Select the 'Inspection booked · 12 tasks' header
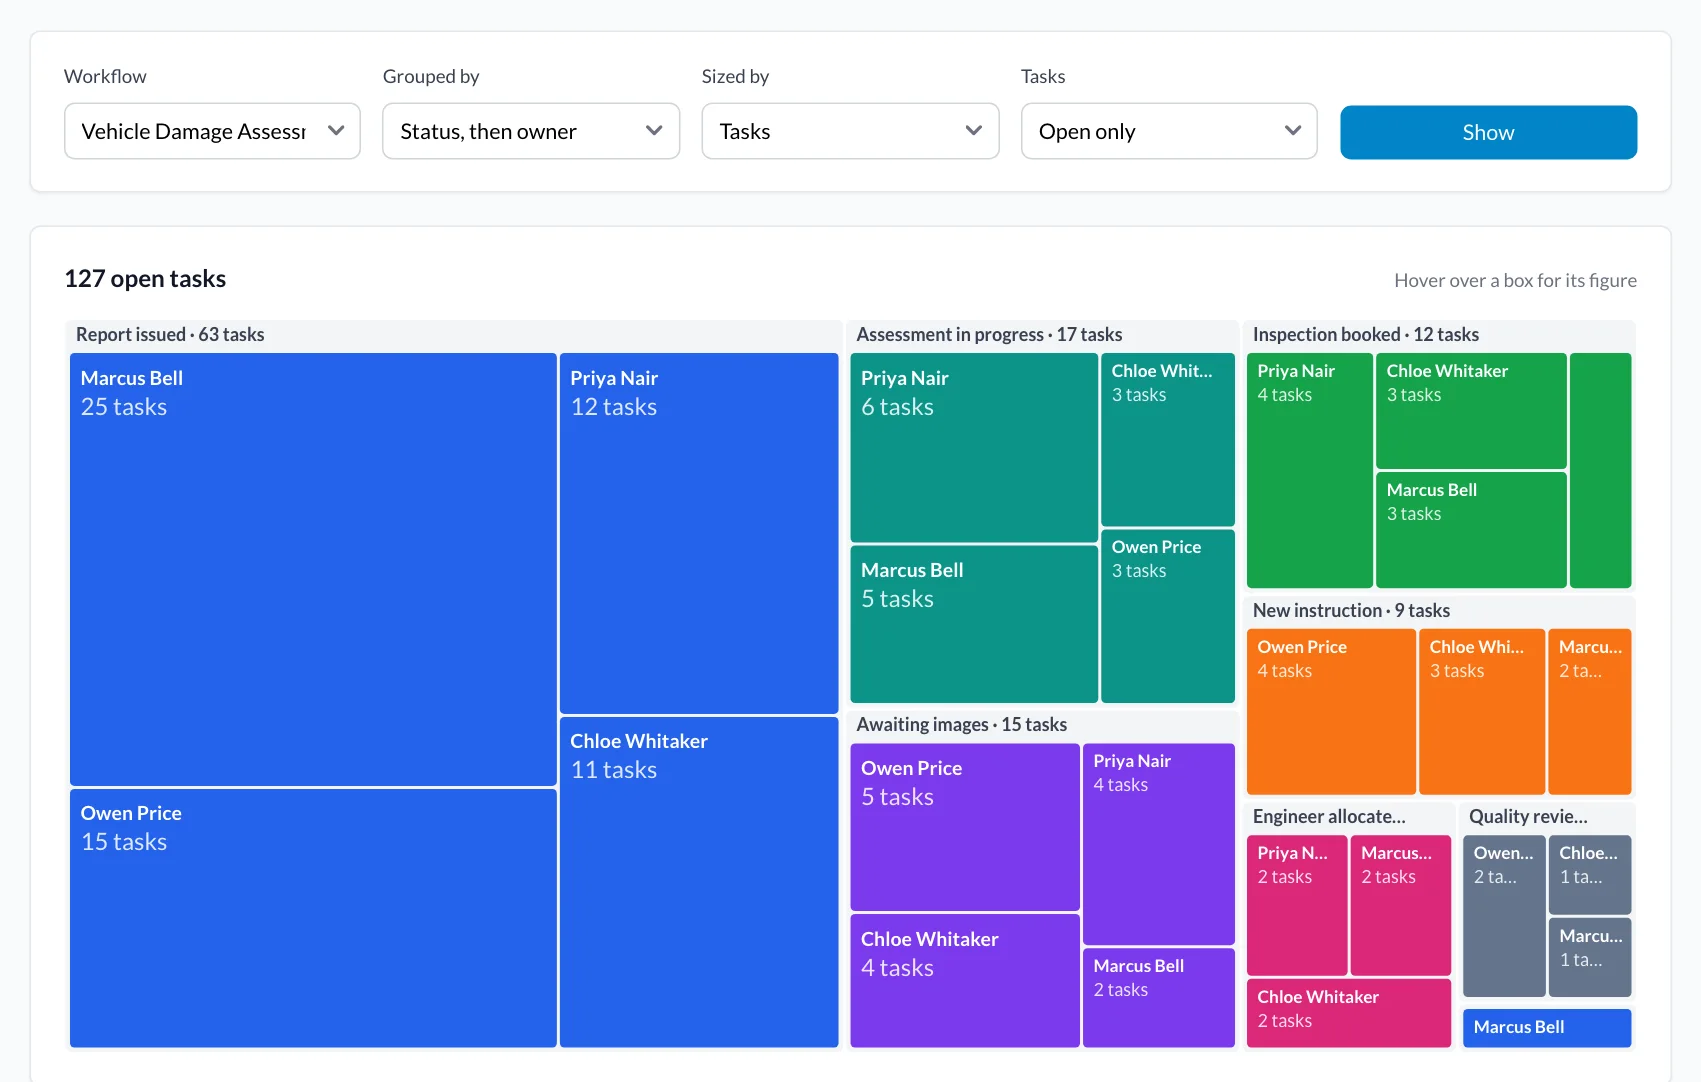This screenshot has height=1082, width=1701. click(1366, 335)
